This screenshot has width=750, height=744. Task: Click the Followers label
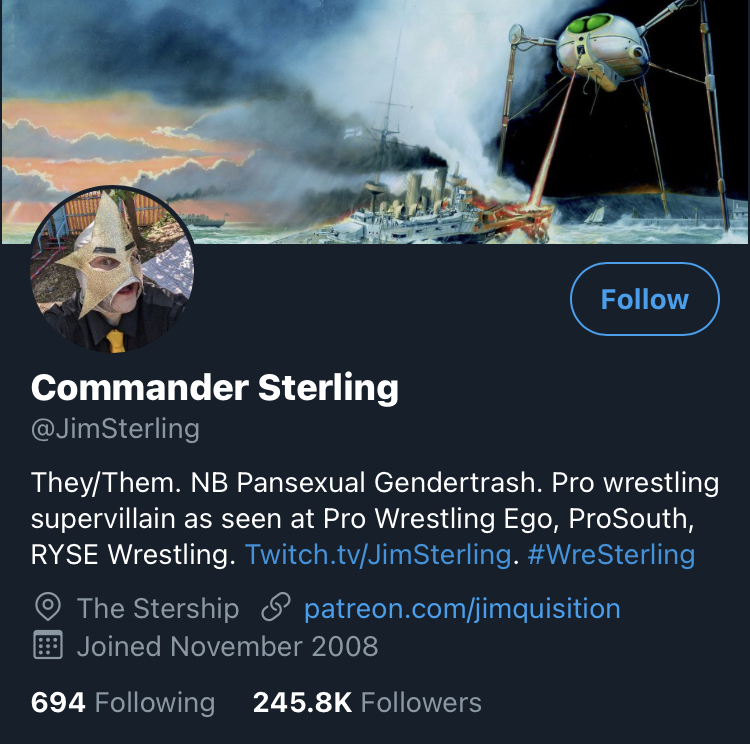(x=421, y=702)
